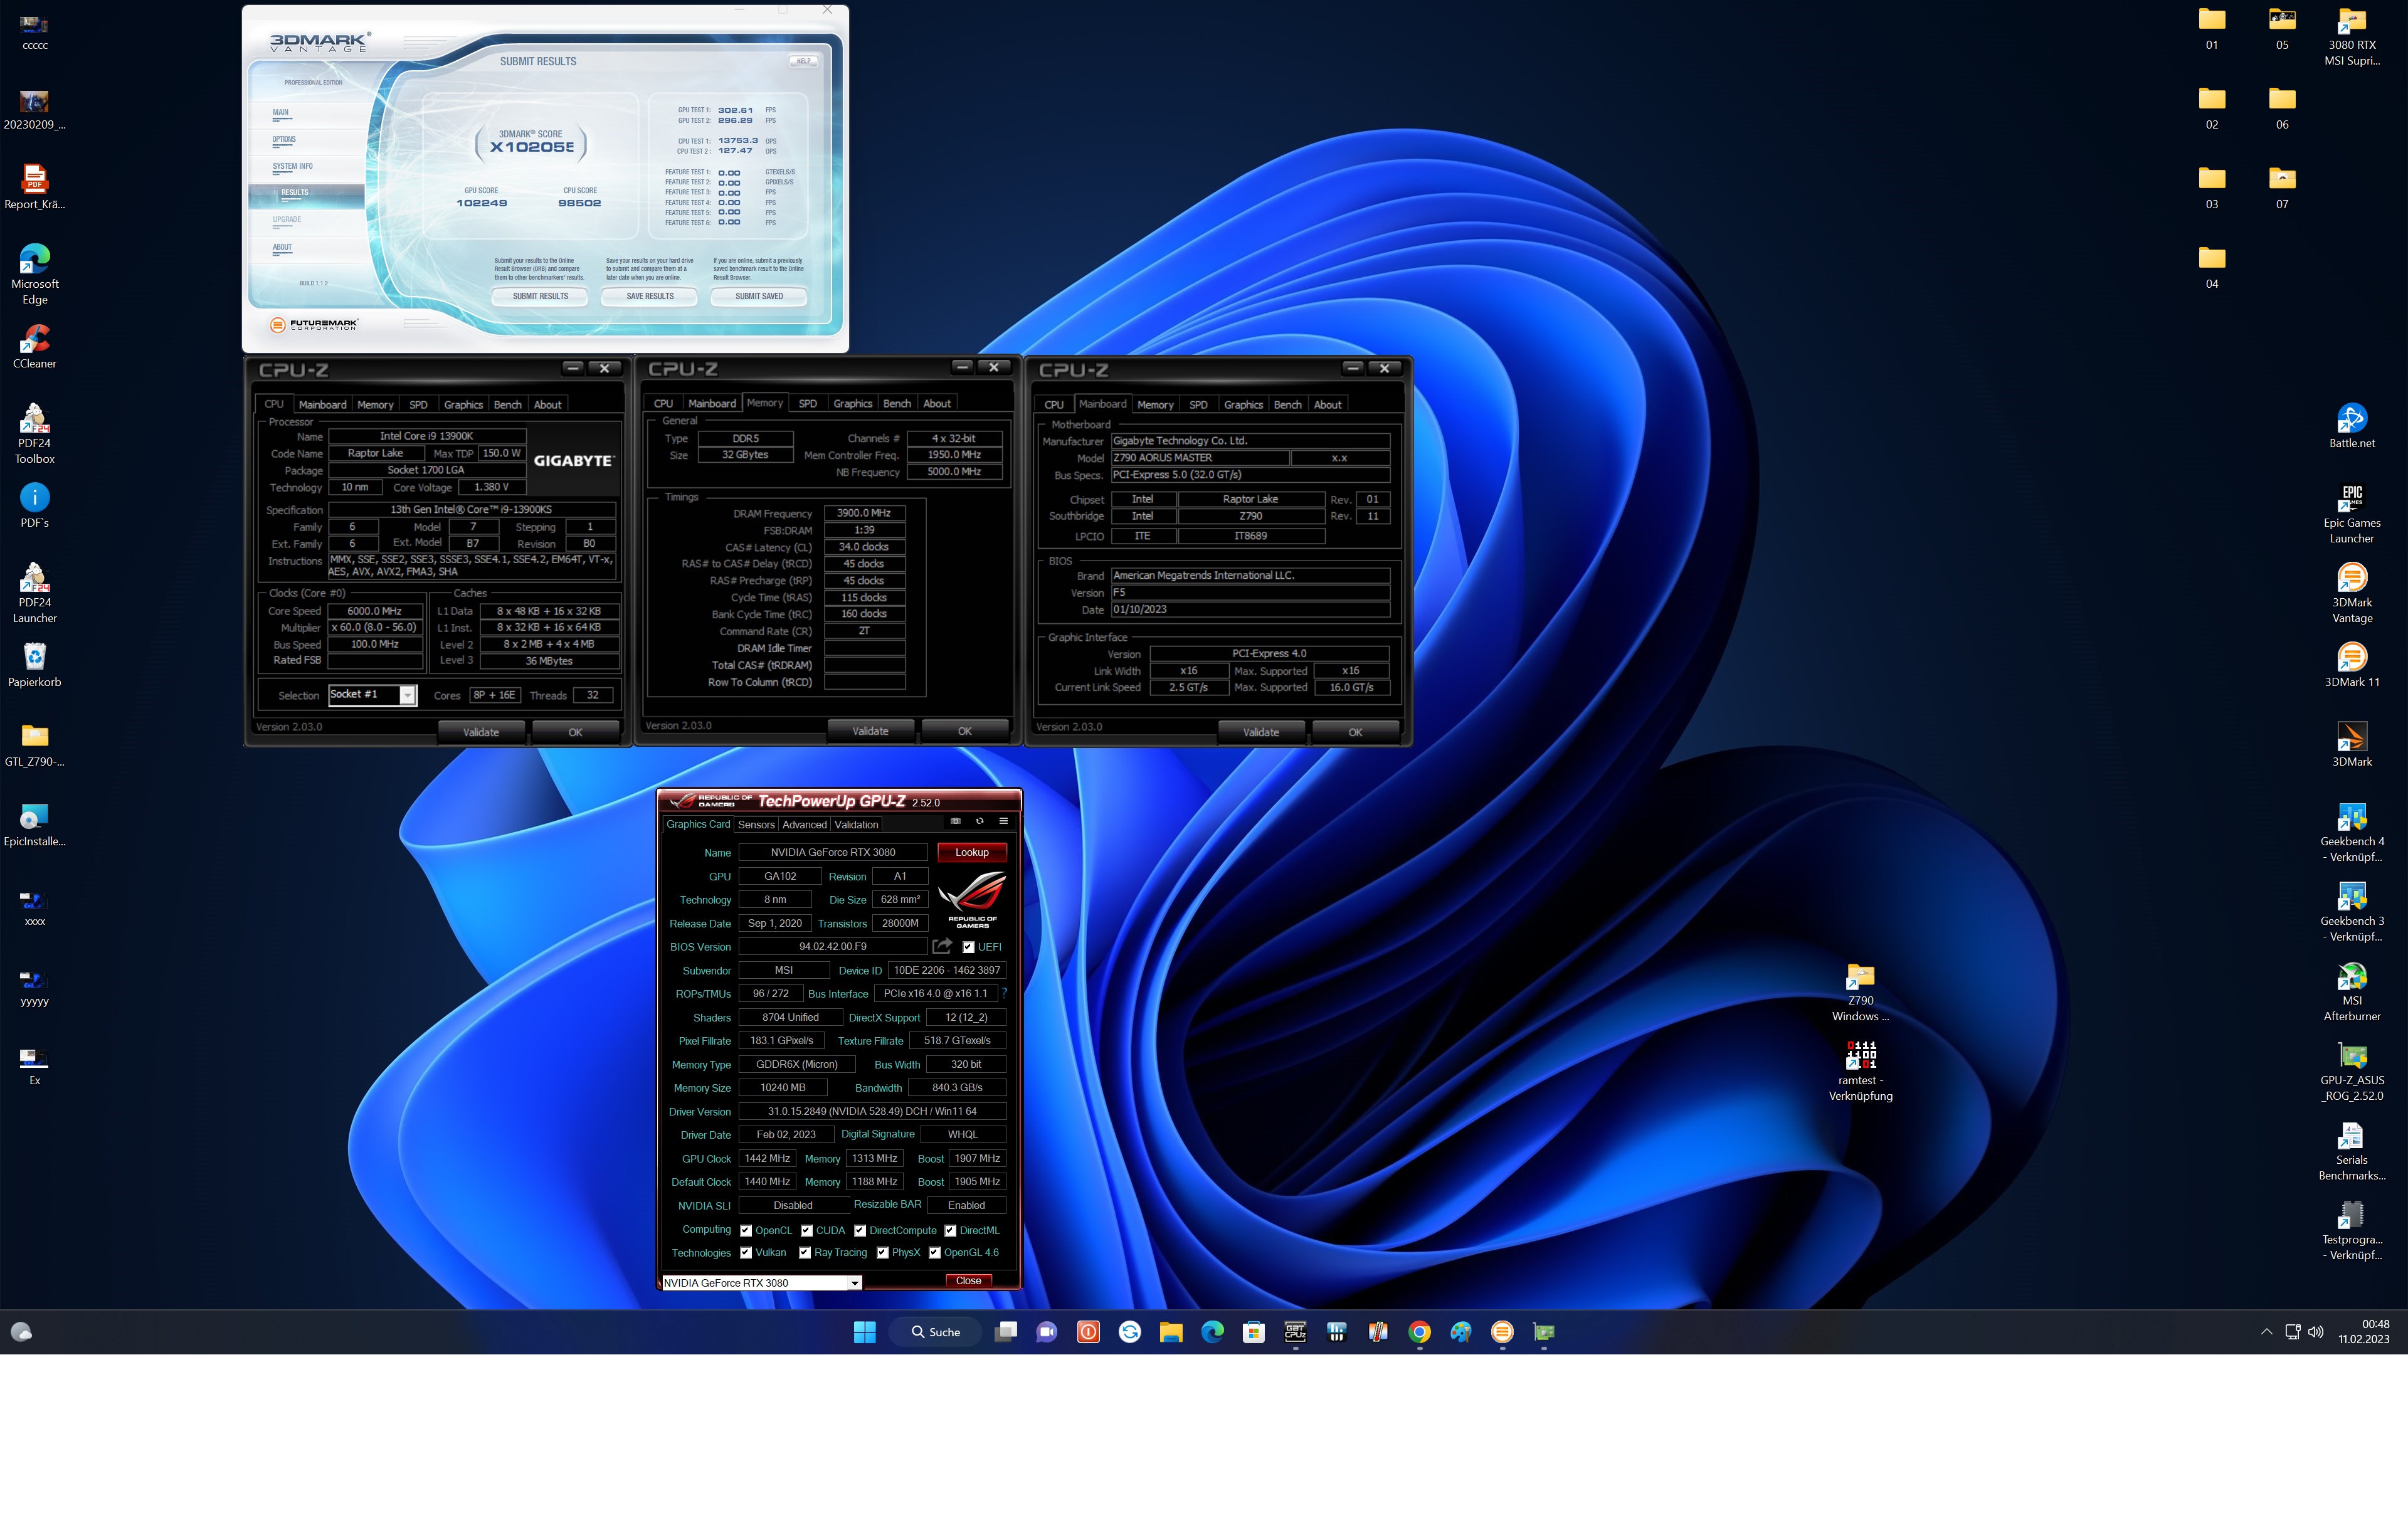Open the 3DMark 11 desktop shortcut
Image resolution: width=2408 pixels, height=1535 pixels.
(x=2351, y=665)
